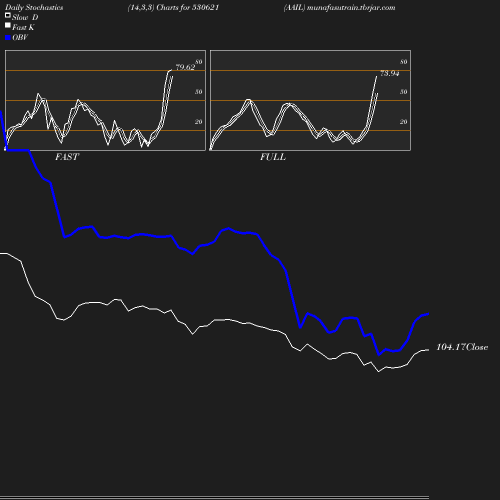Click the 20 axis label in FULL chart

tap(404, 122)
